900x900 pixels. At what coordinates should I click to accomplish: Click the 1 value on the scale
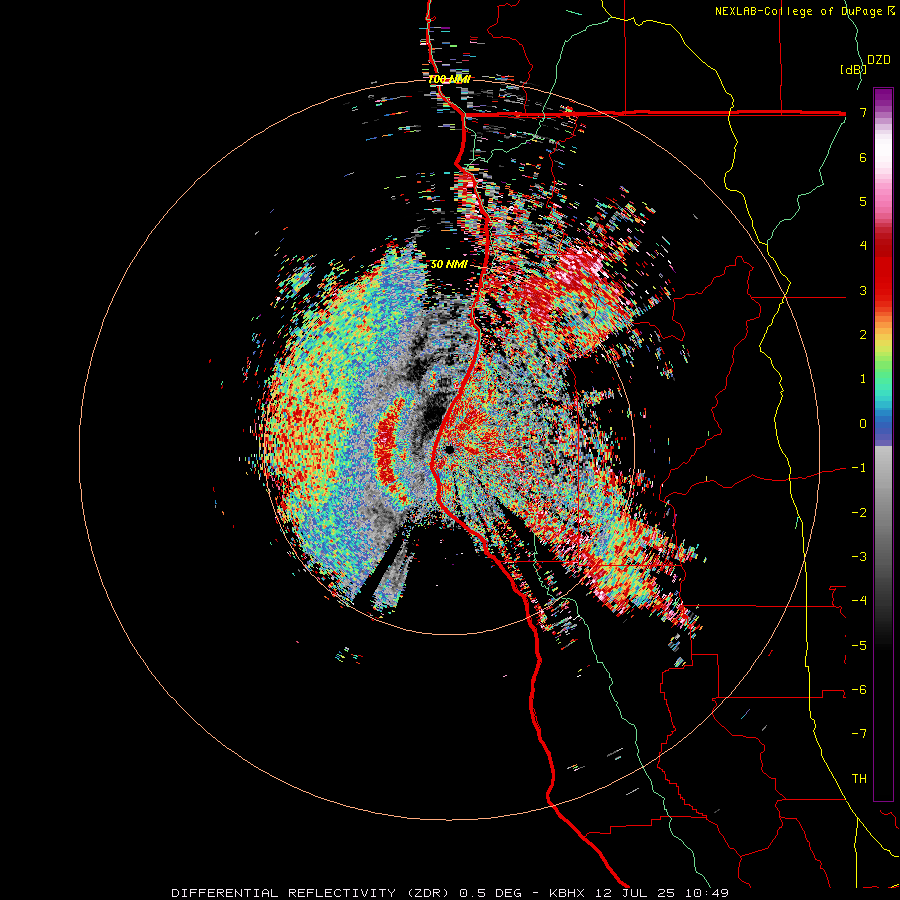(863, 379)
